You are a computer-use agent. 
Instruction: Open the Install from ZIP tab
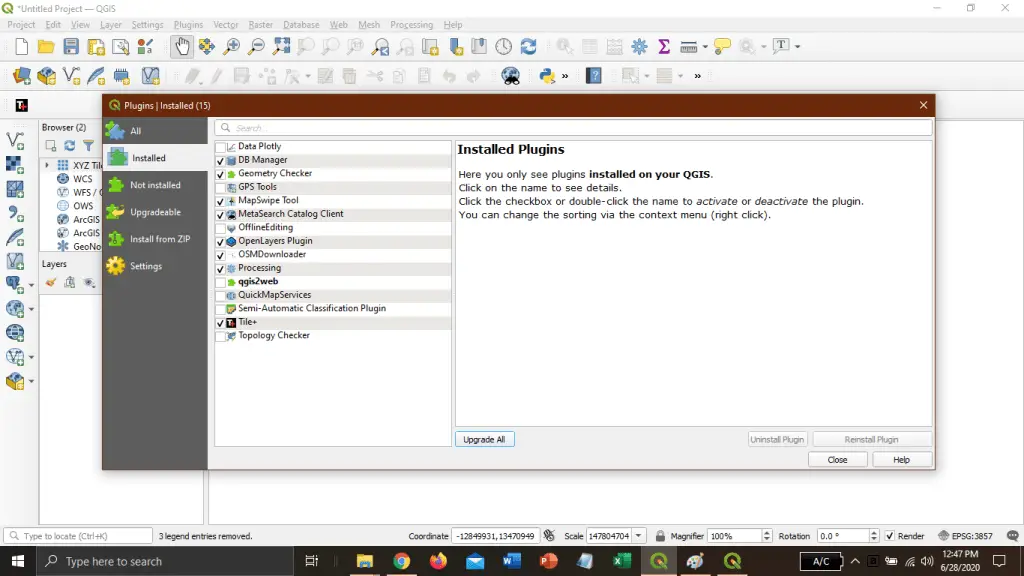(155, 239)
